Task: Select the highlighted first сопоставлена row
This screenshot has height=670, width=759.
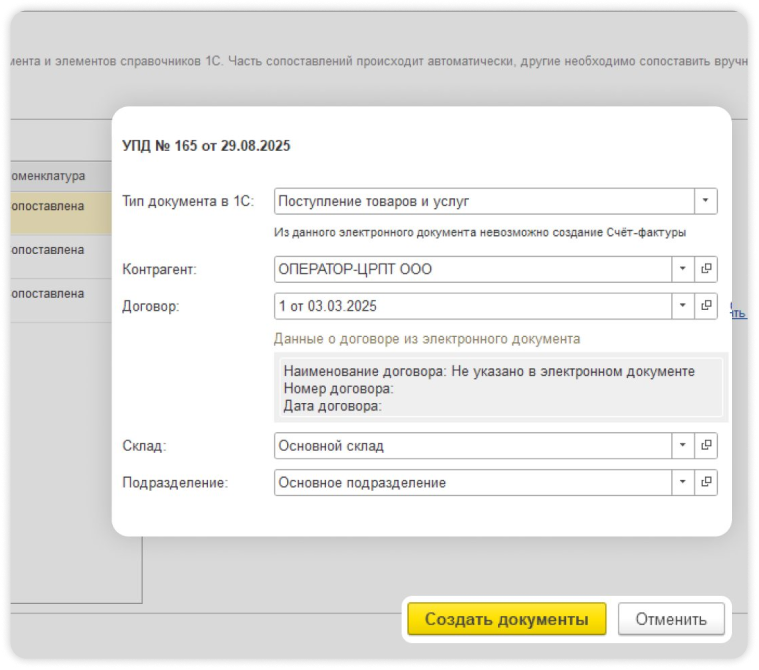Action: [x=55, y=207]
